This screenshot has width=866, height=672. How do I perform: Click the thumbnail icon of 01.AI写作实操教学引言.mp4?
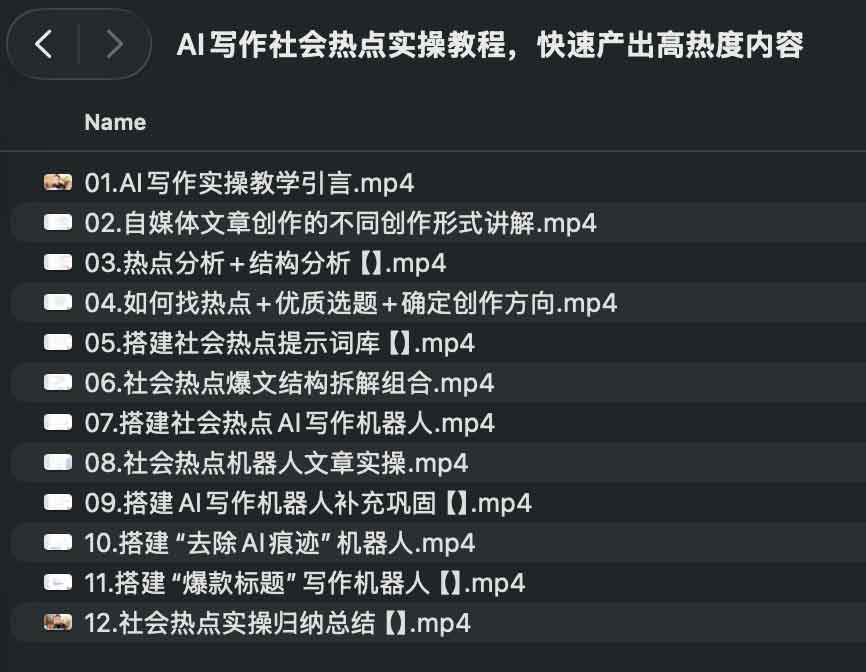click(x=58, y=183)
